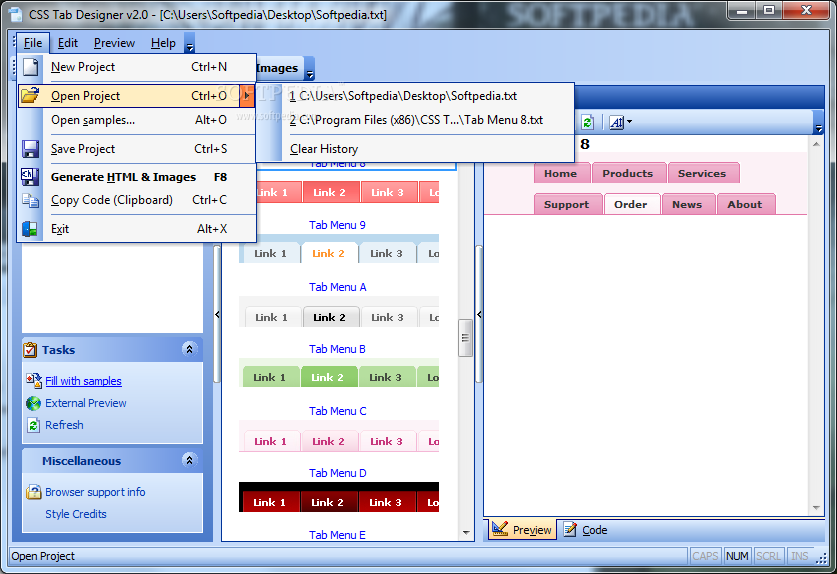
Task: Click the News tab in preview
Action: click(688, 204)
